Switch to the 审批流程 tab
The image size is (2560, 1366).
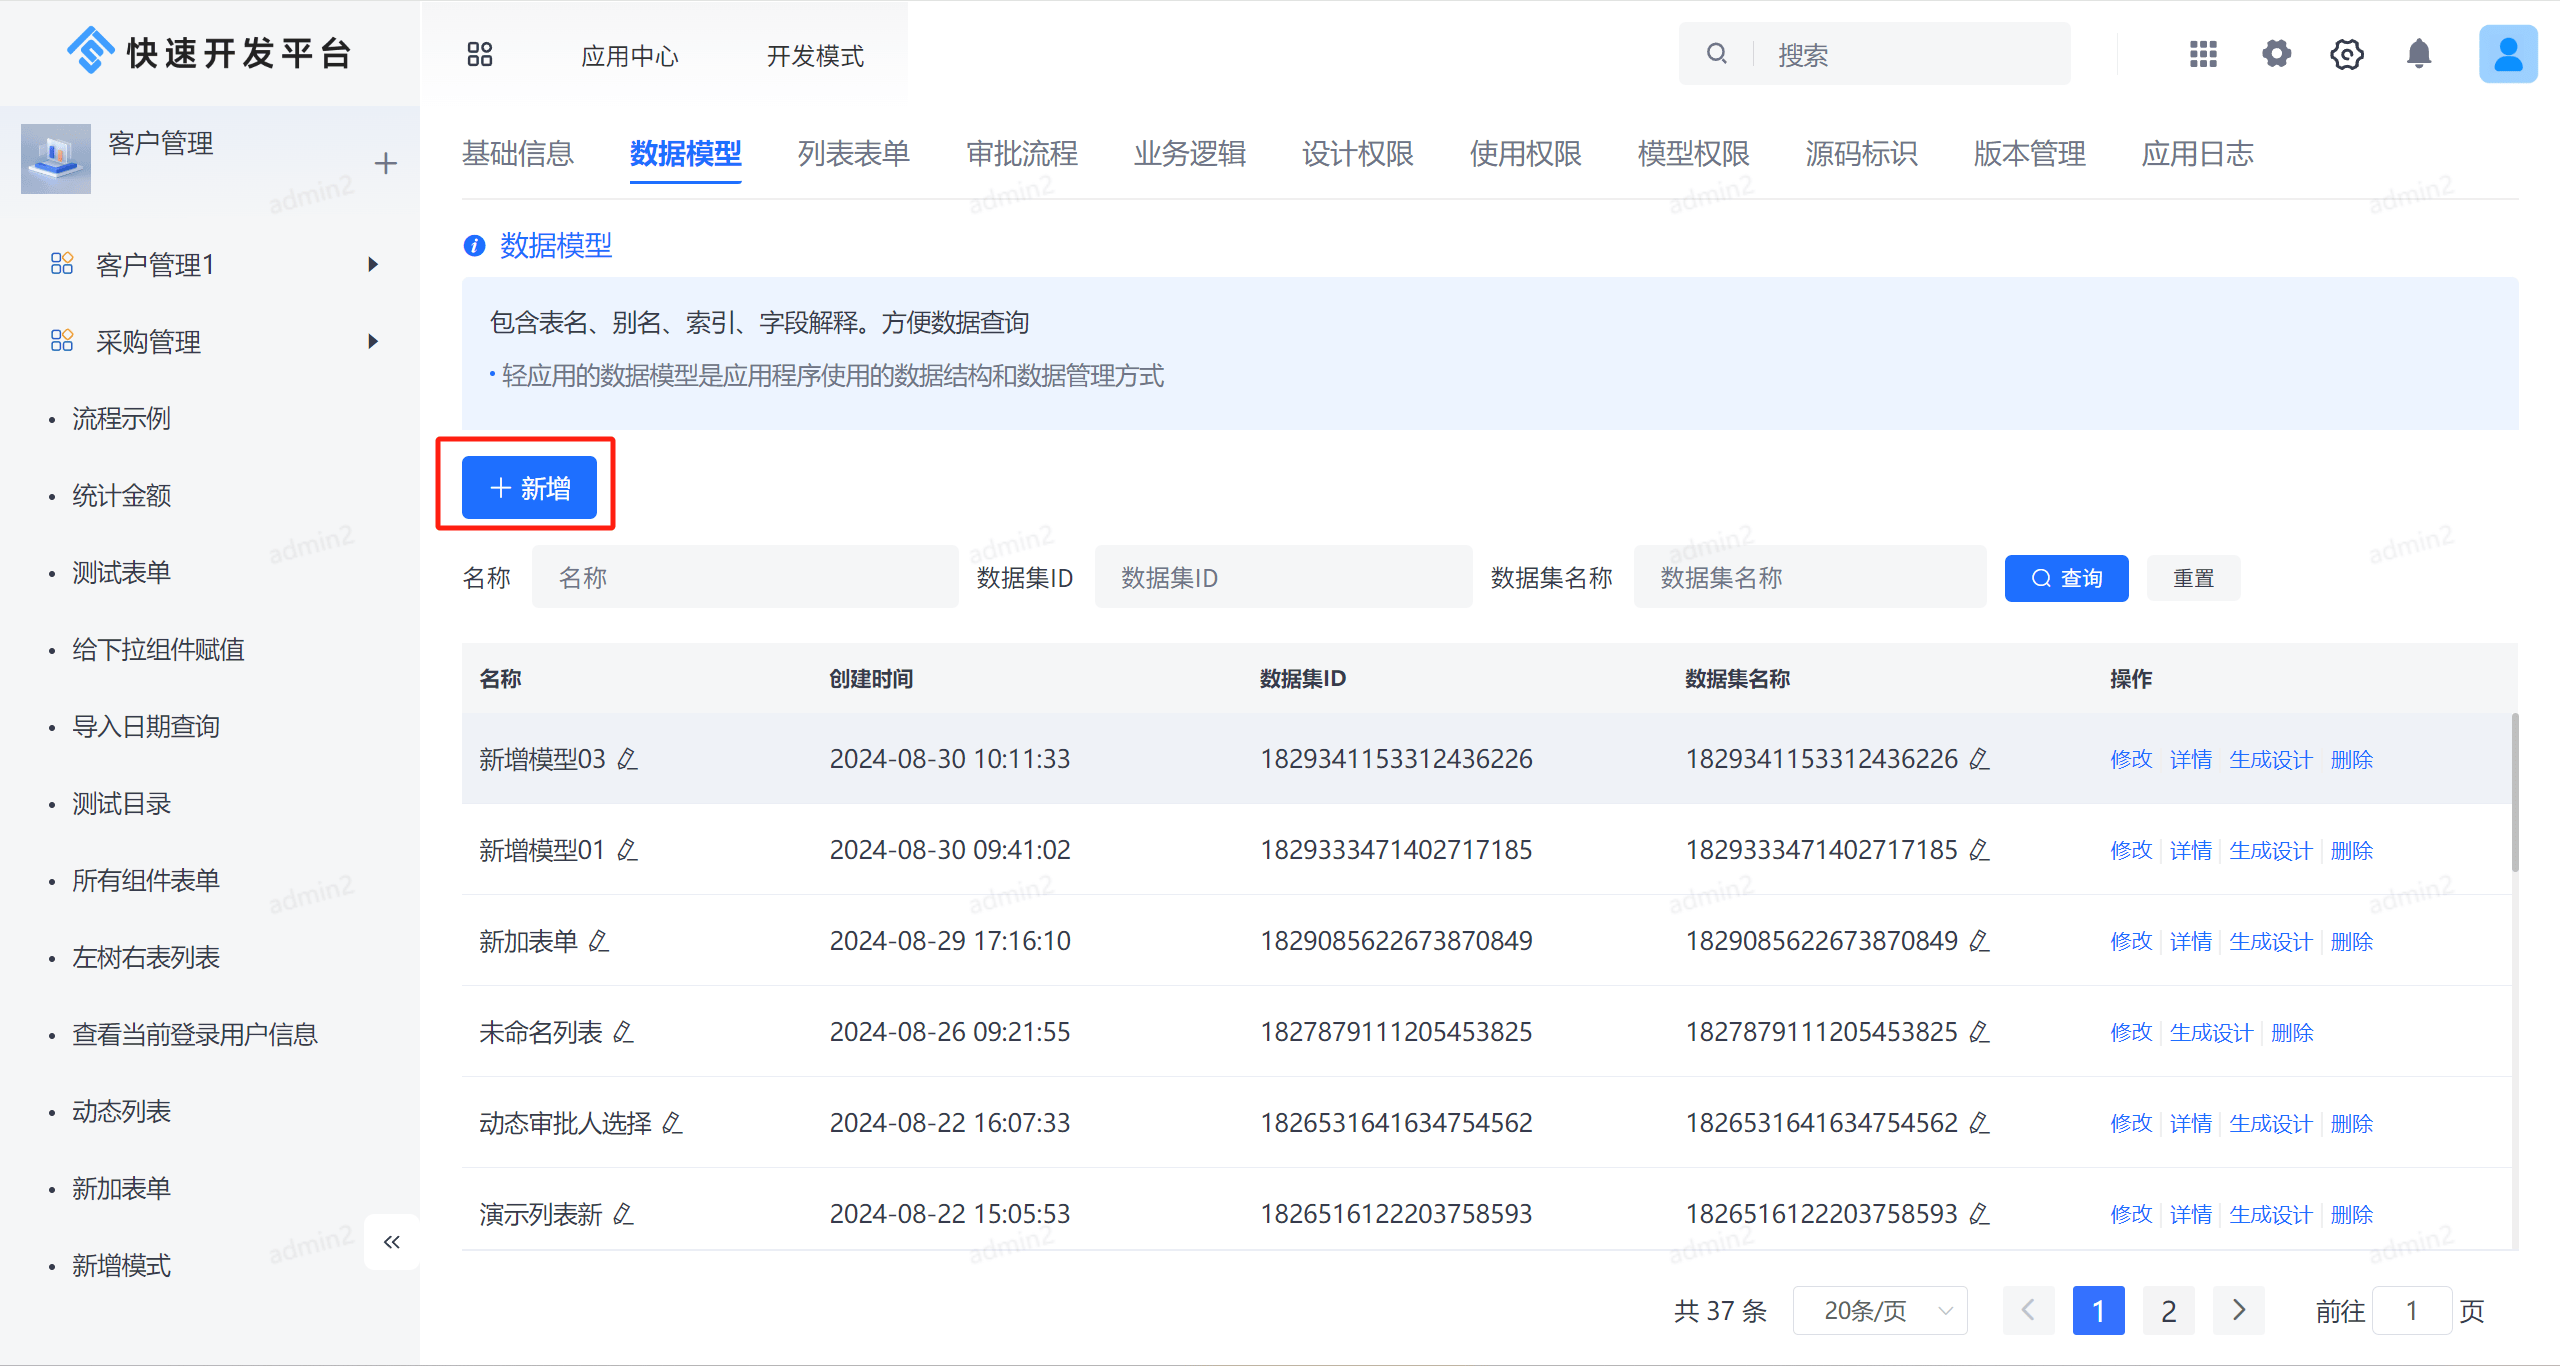pos(1021,154)
